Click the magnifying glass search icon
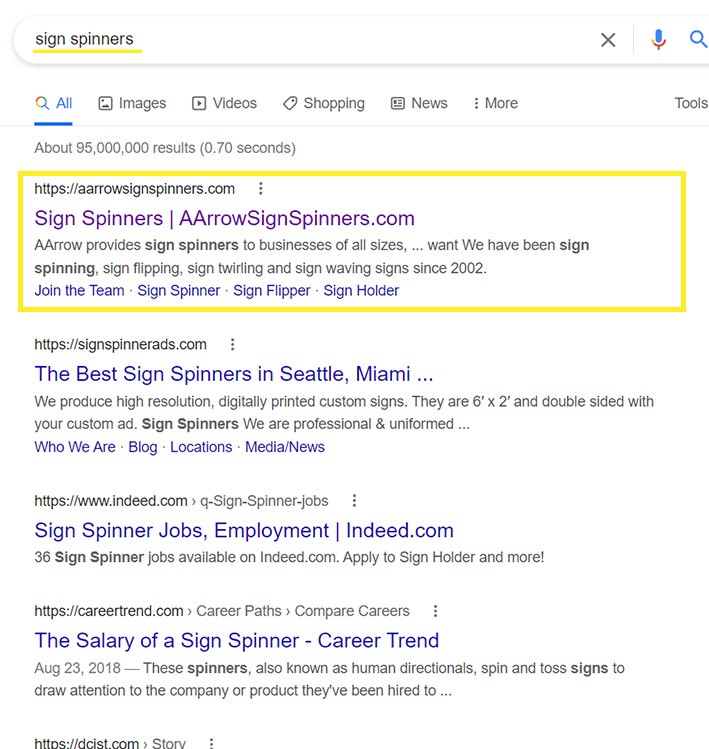 pyautogui.click(x=698, y=40)
